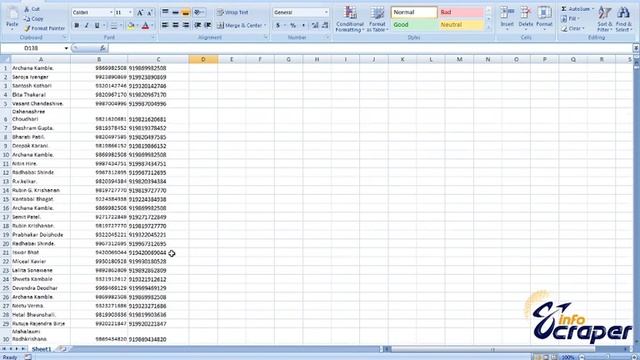The height and width of the screenshot is (360, 640).
Task: Apply Percent Style number format
Action: (x=293, y=25)
